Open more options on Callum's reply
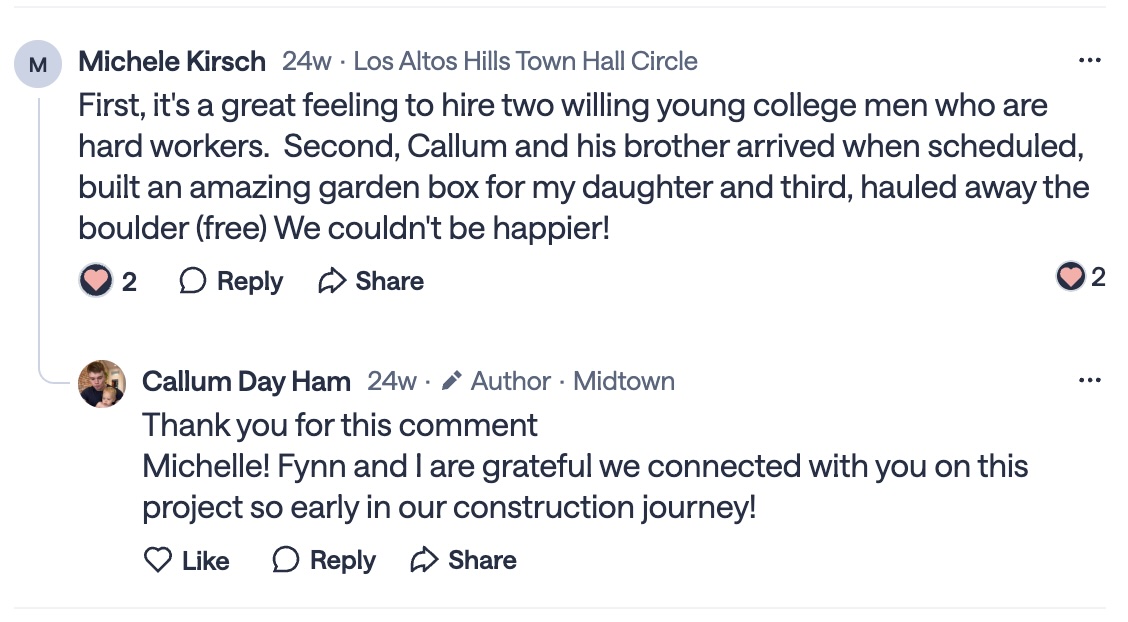The width and height of the screenshot is (1128, 622). (x=1089, y=381)
